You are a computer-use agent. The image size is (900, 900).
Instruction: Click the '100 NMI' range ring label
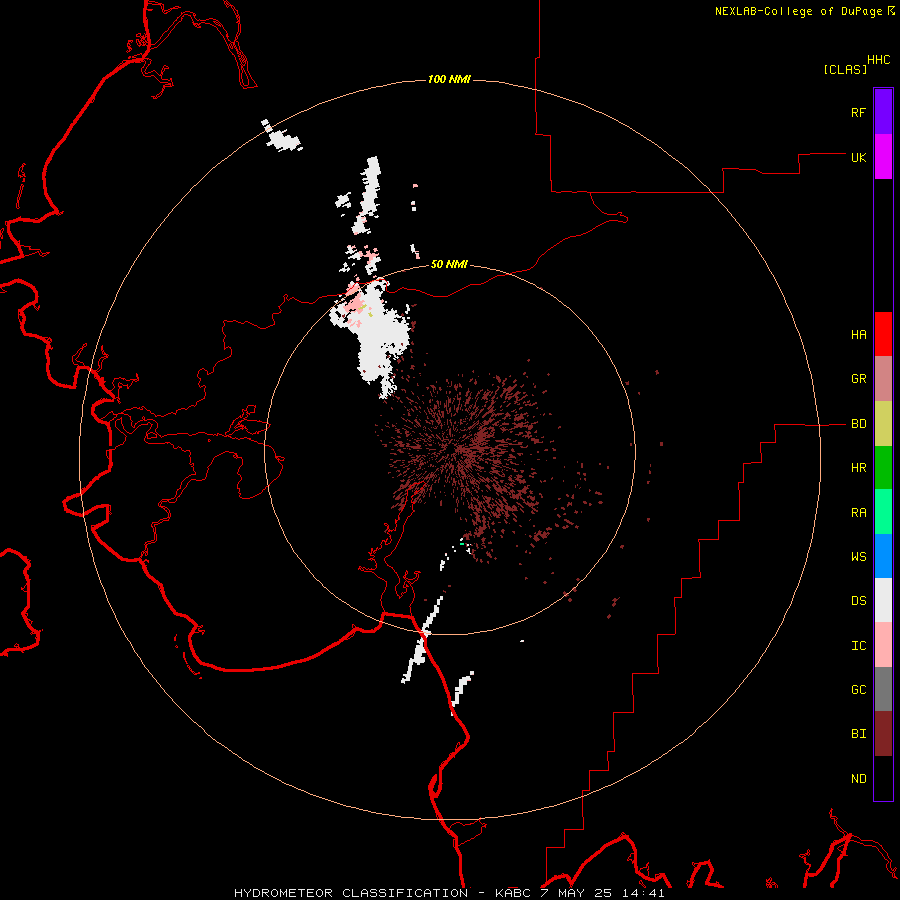(449, 79)
